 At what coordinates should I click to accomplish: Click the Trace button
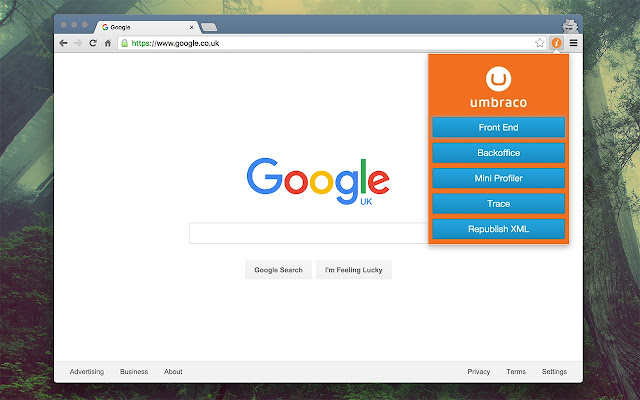point(498,203)
